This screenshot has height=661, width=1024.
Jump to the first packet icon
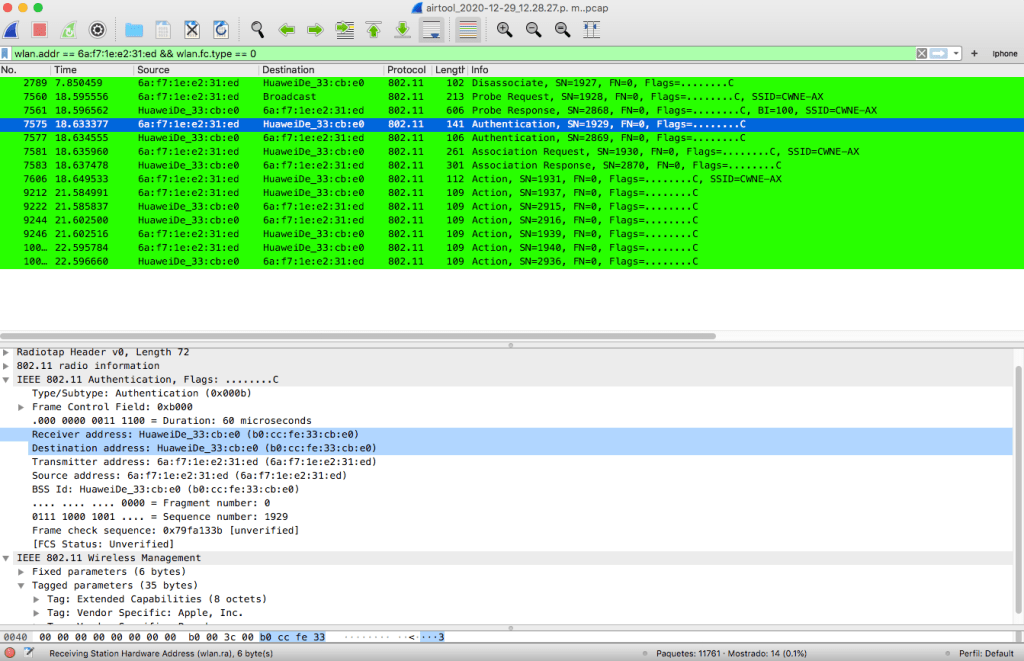374,30
